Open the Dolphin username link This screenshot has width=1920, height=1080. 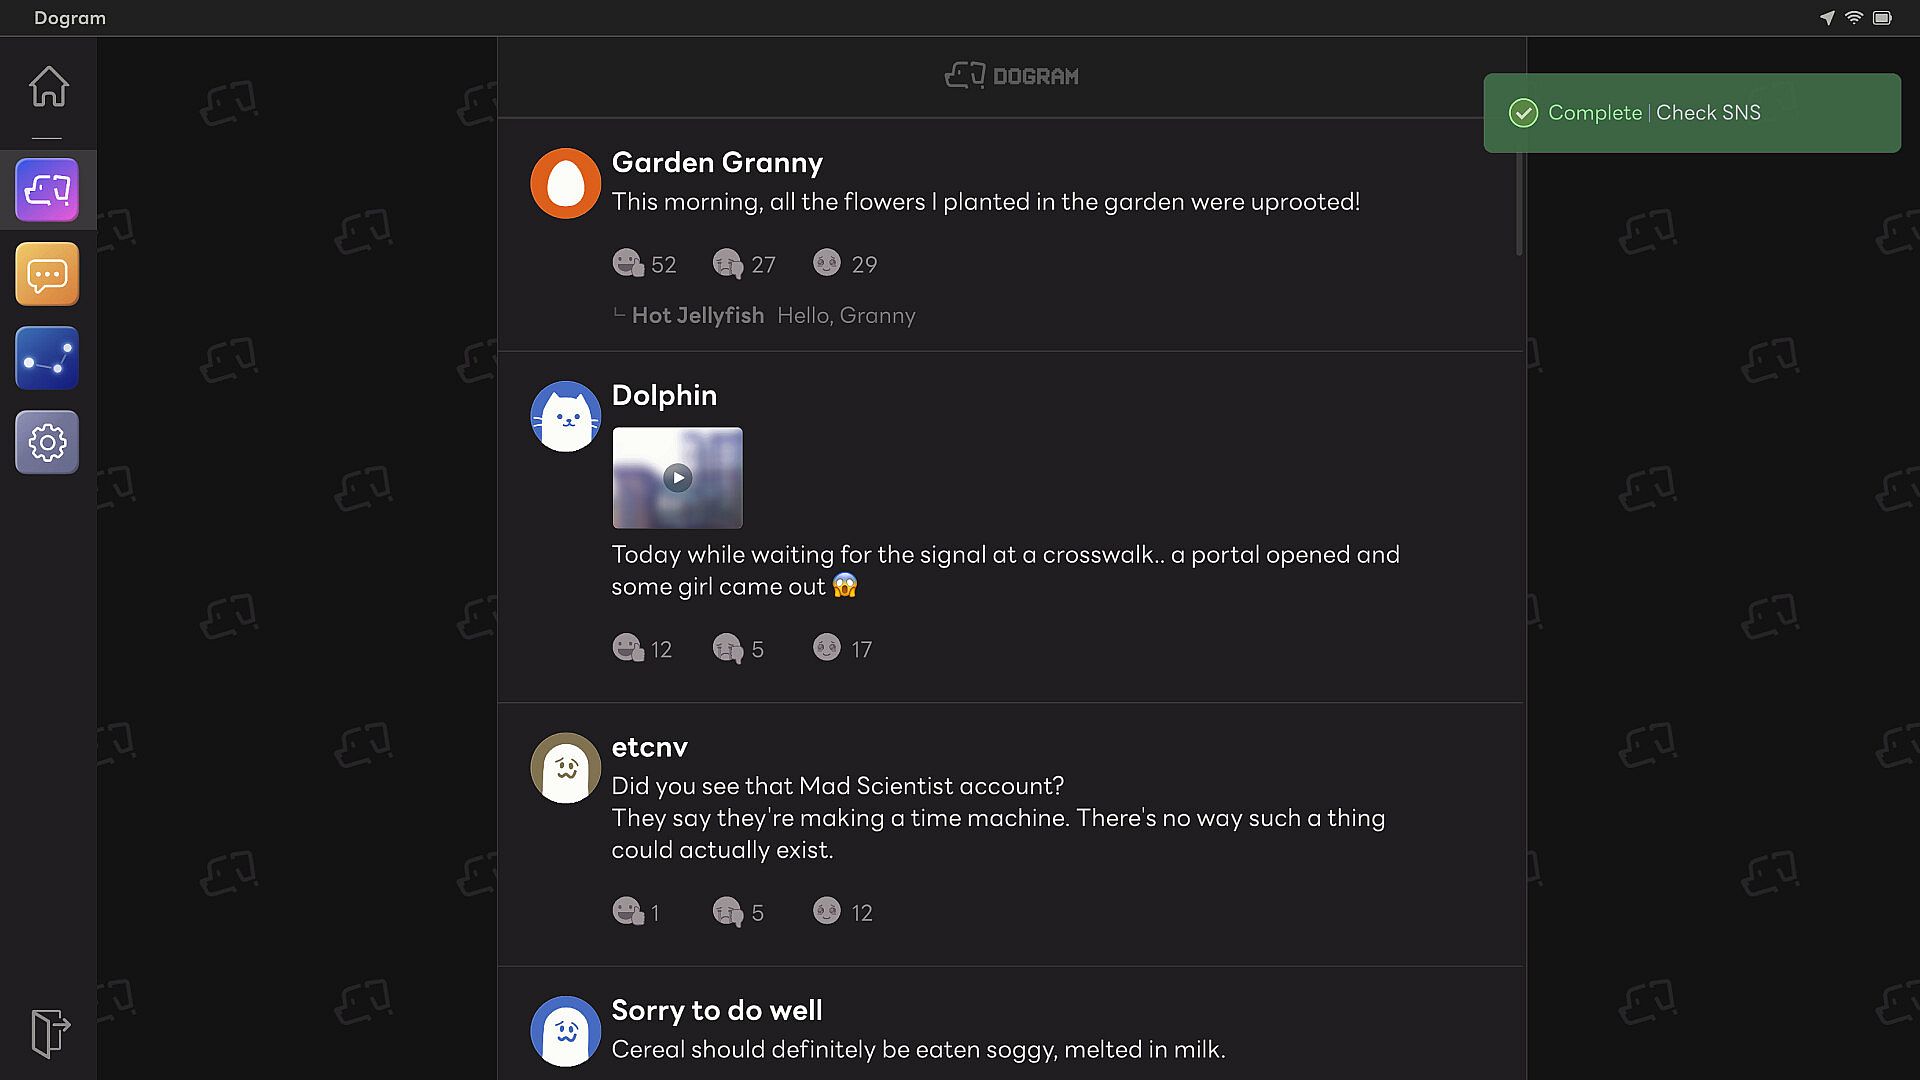point(664,395)
